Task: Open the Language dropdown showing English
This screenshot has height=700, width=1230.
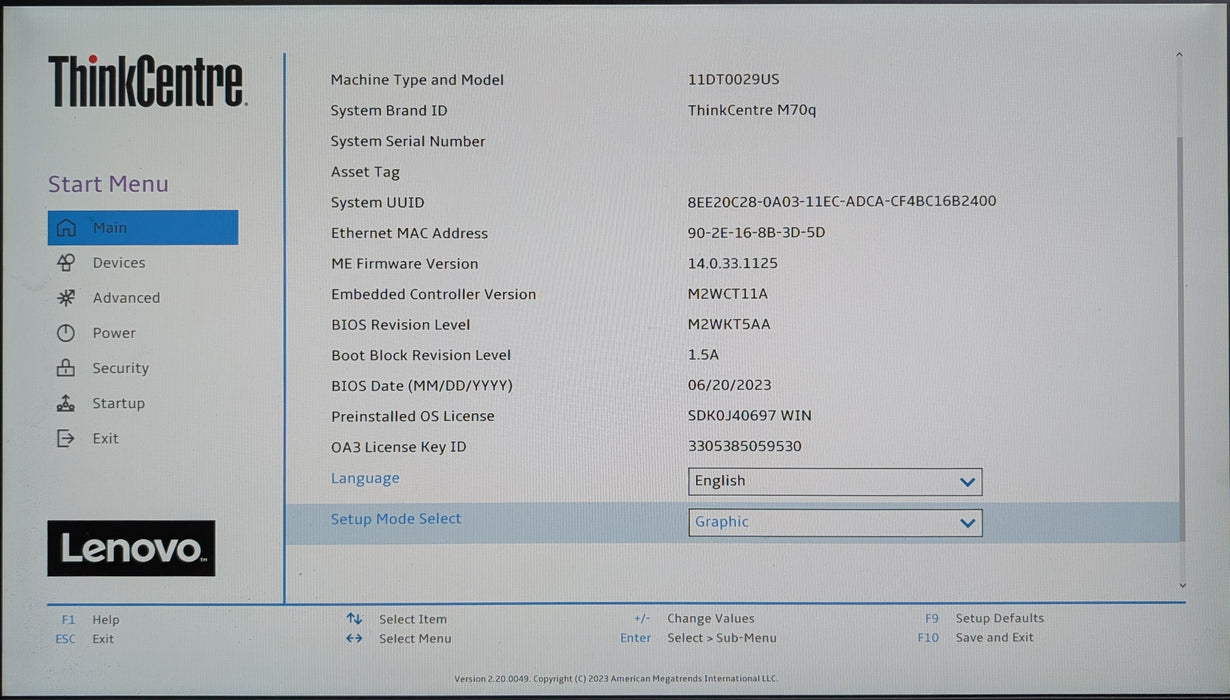Action: point(835,481)
